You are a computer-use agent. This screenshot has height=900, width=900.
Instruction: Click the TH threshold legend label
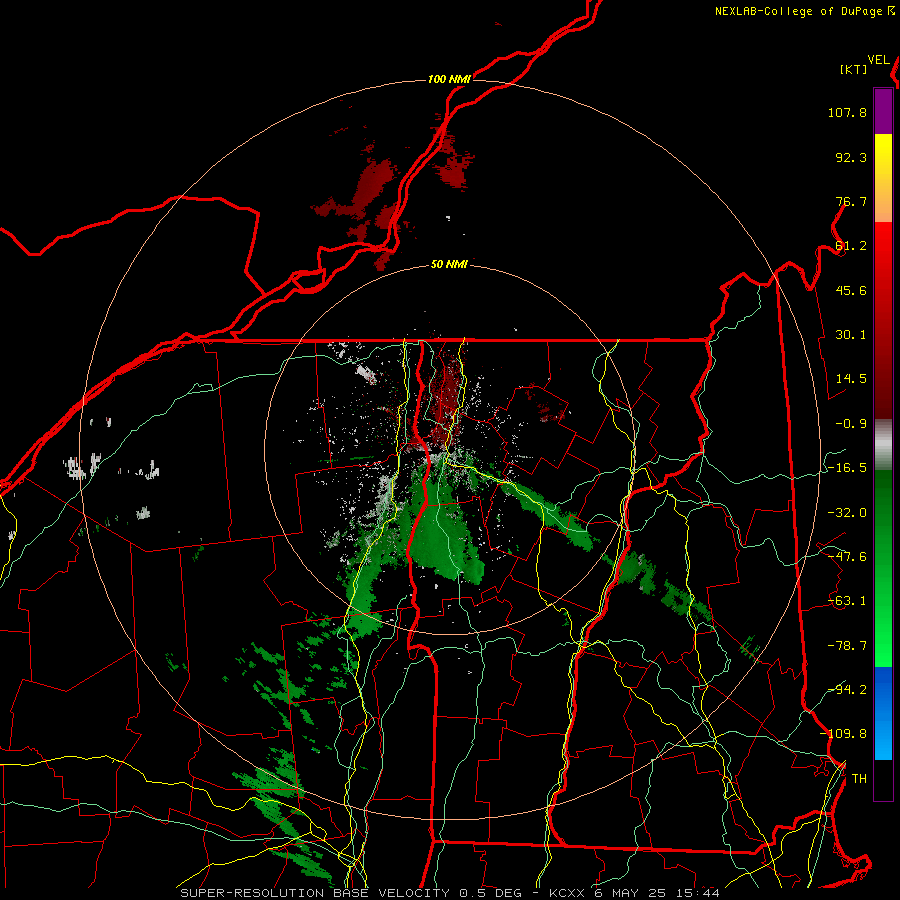coord(859,779)
